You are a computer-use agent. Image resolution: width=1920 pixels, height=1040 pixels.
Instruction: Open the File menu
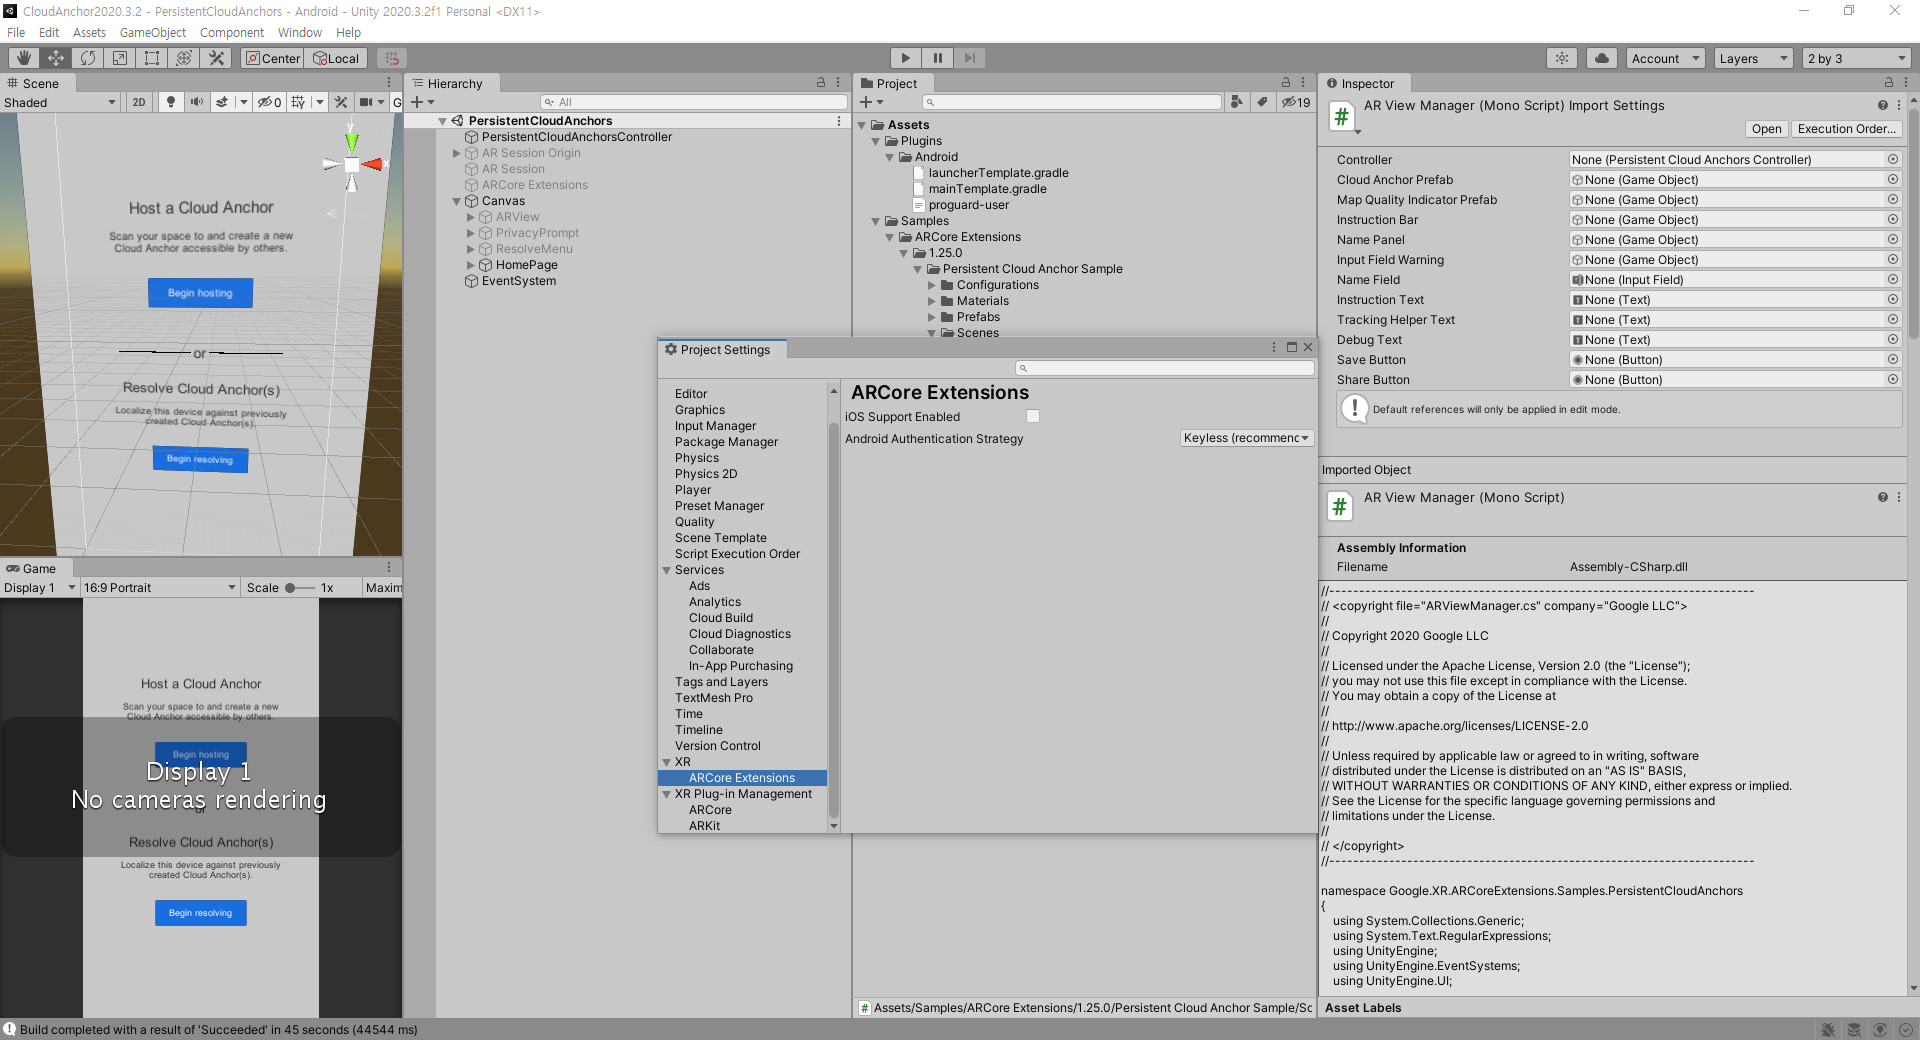tap(16, 32)
